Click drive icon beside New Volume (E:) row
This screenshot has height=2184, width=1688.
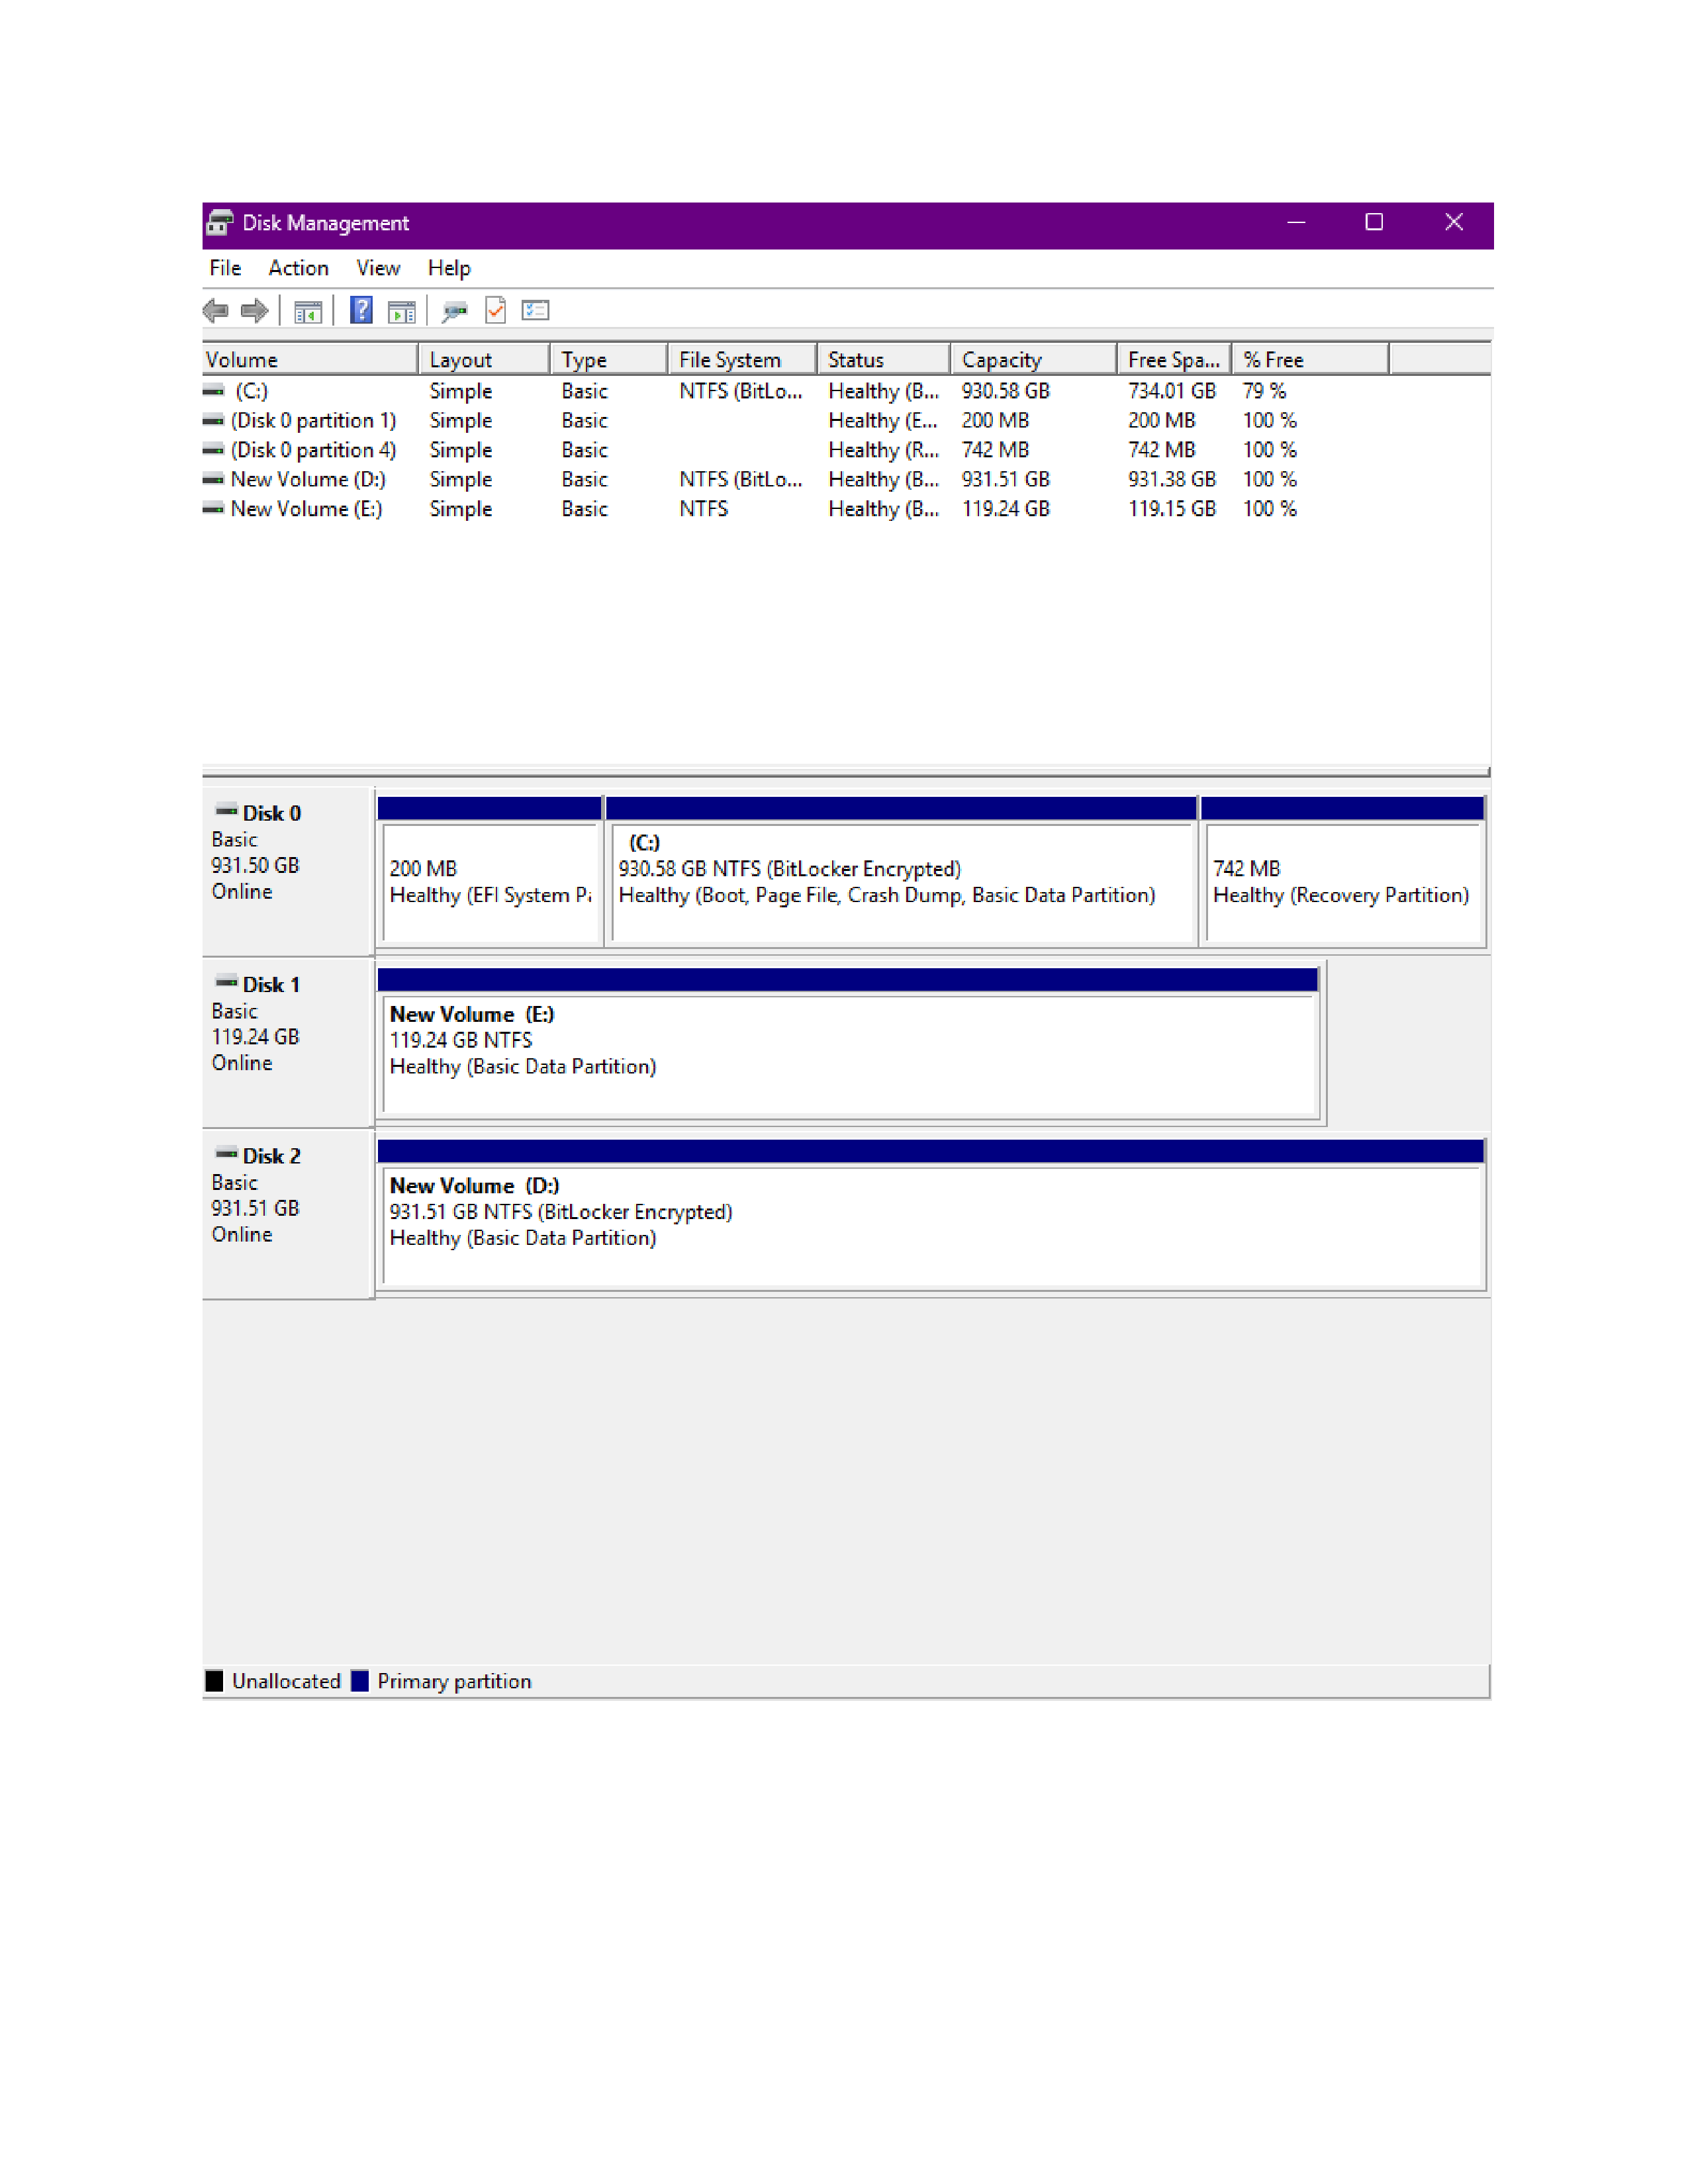click(213, 509)
